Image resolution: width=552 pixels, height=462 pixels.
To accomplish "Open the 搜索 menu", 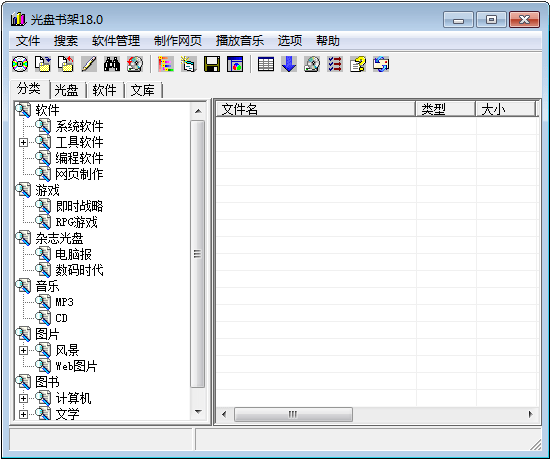I will (x=66, y=41).
